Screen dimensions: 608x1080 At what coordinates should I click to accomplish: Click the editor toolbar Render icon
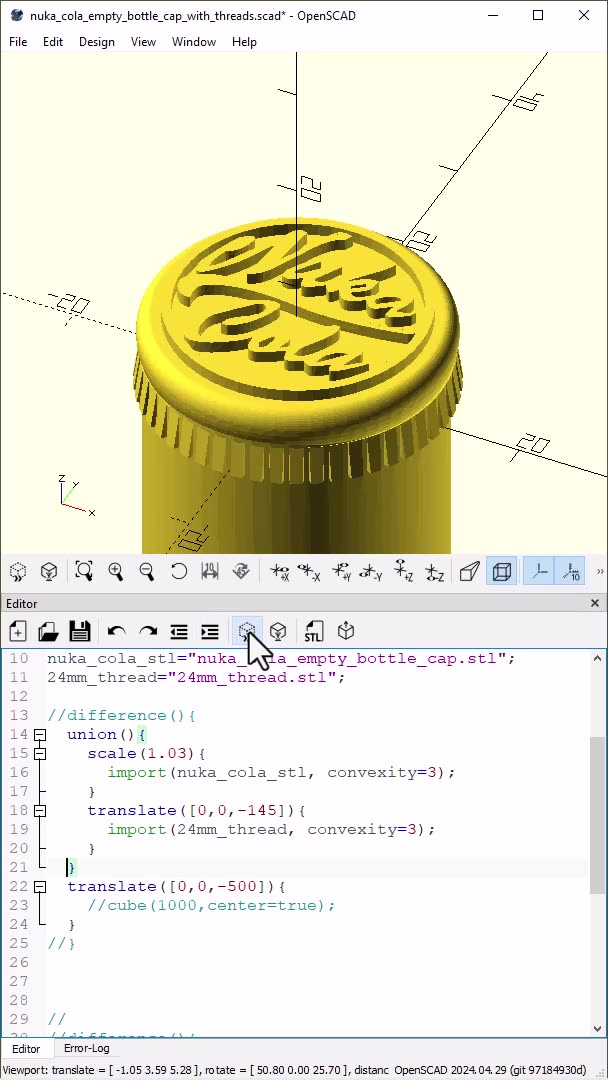[277, 631]
